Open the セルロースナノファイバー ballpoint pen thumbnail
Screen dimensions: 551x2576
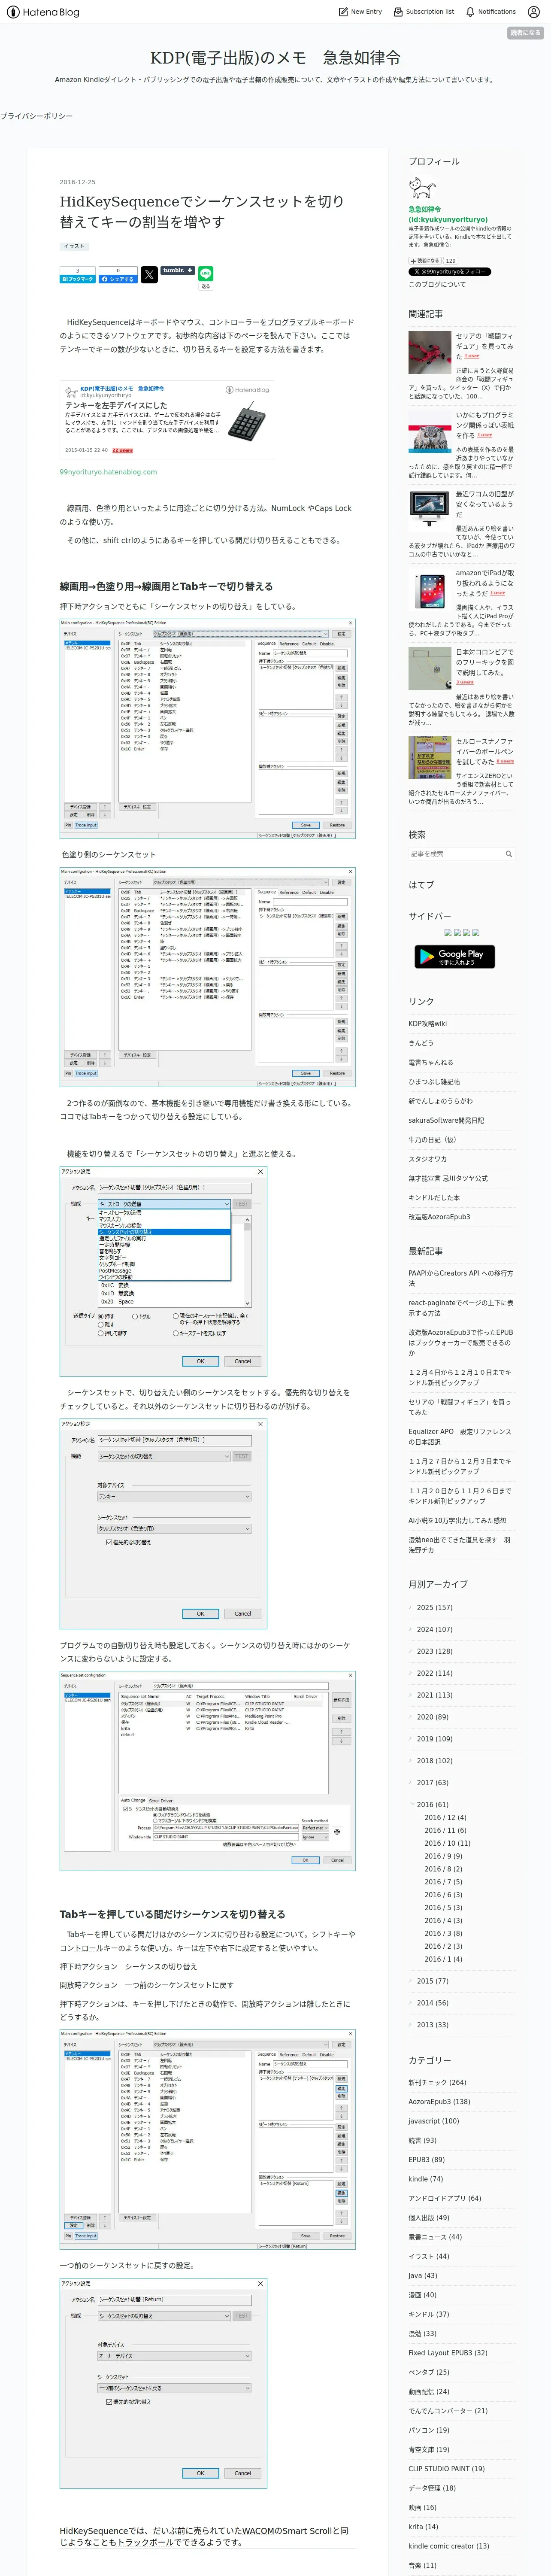(430, 758)
